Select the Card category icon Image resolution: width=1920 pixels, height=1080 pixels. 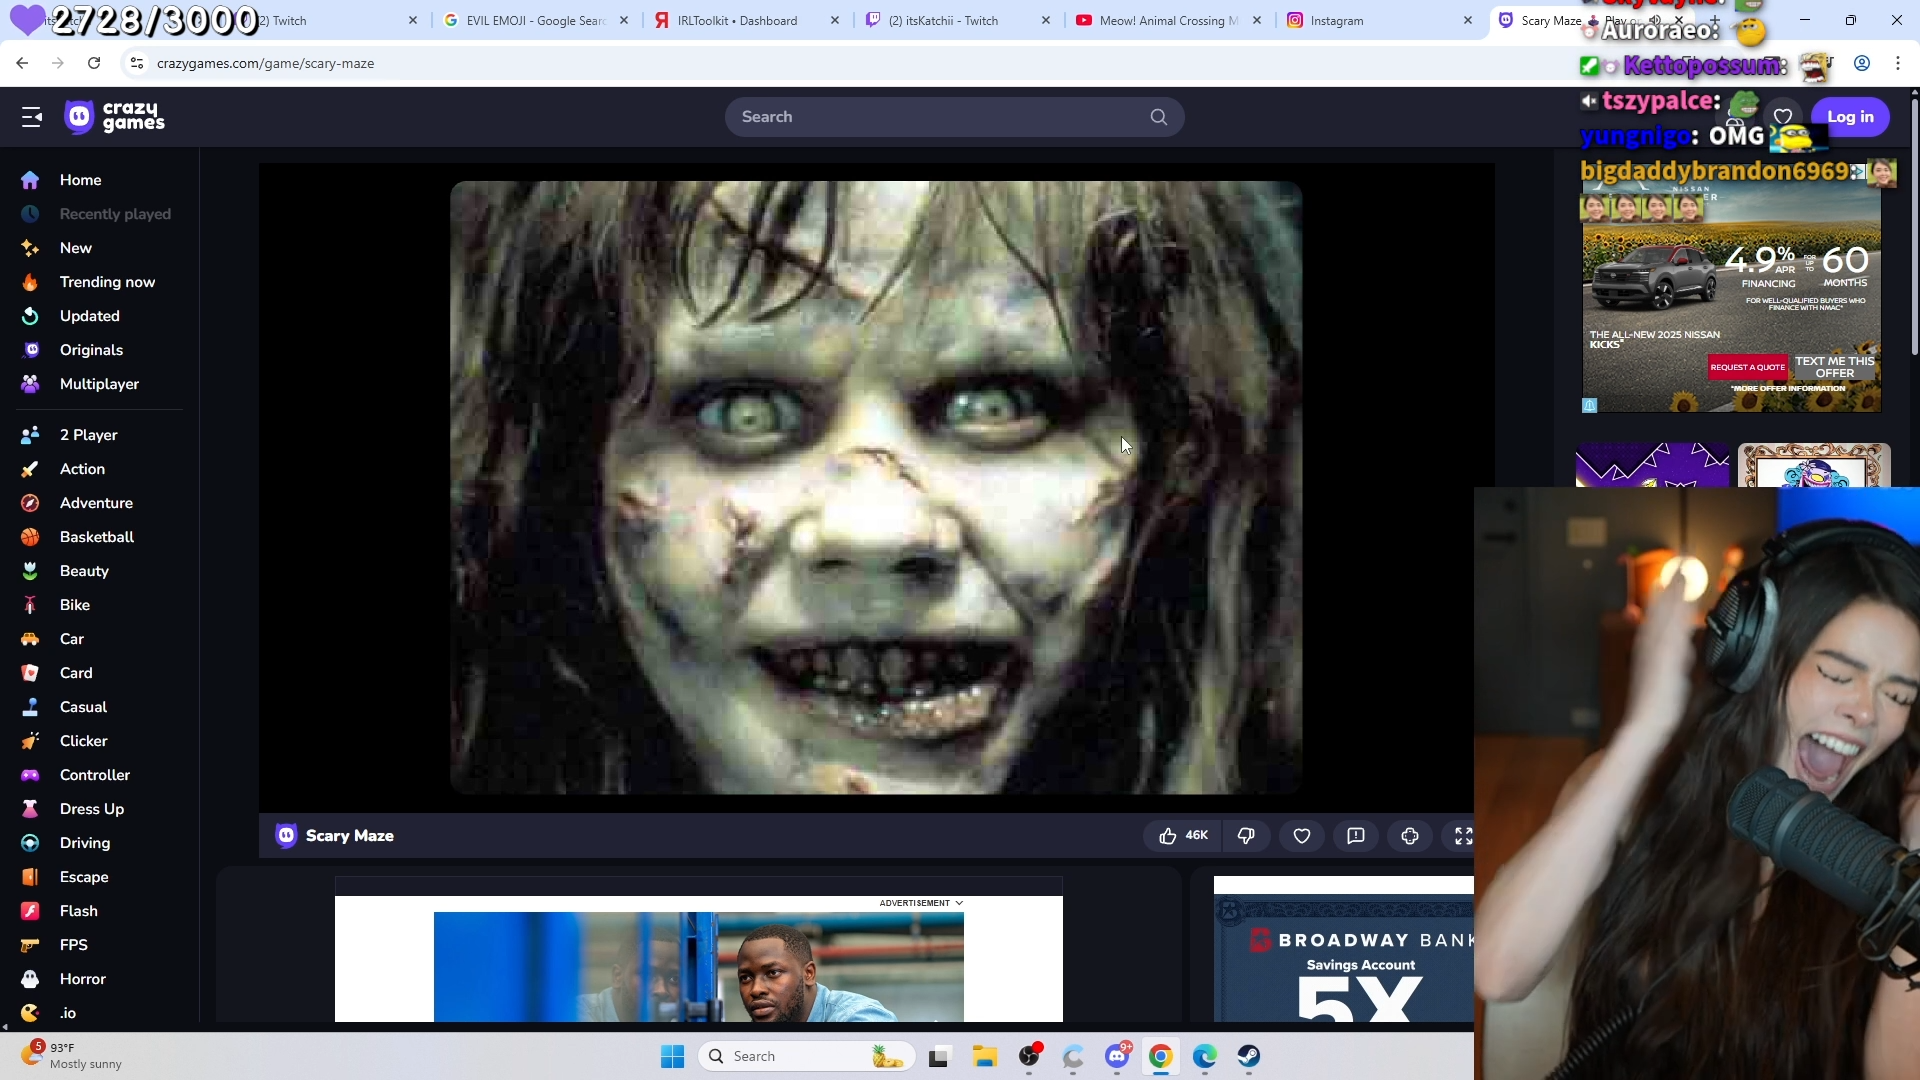pos(30,673)
